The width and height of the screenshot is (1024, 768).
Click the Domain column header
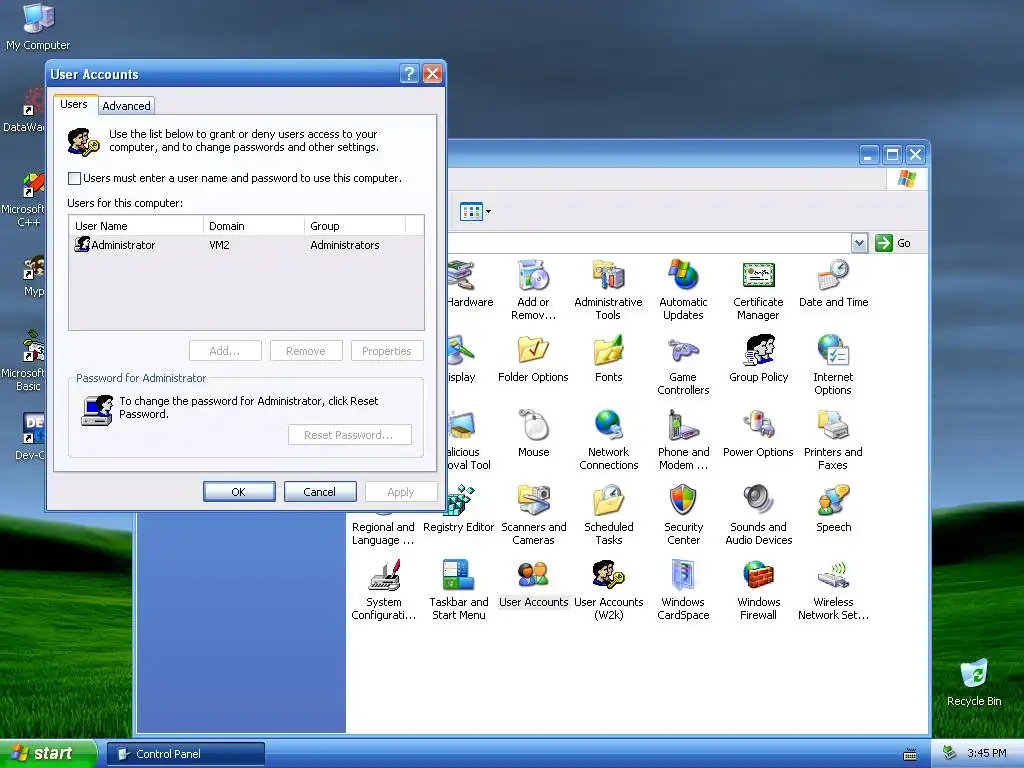pos(253,226)
